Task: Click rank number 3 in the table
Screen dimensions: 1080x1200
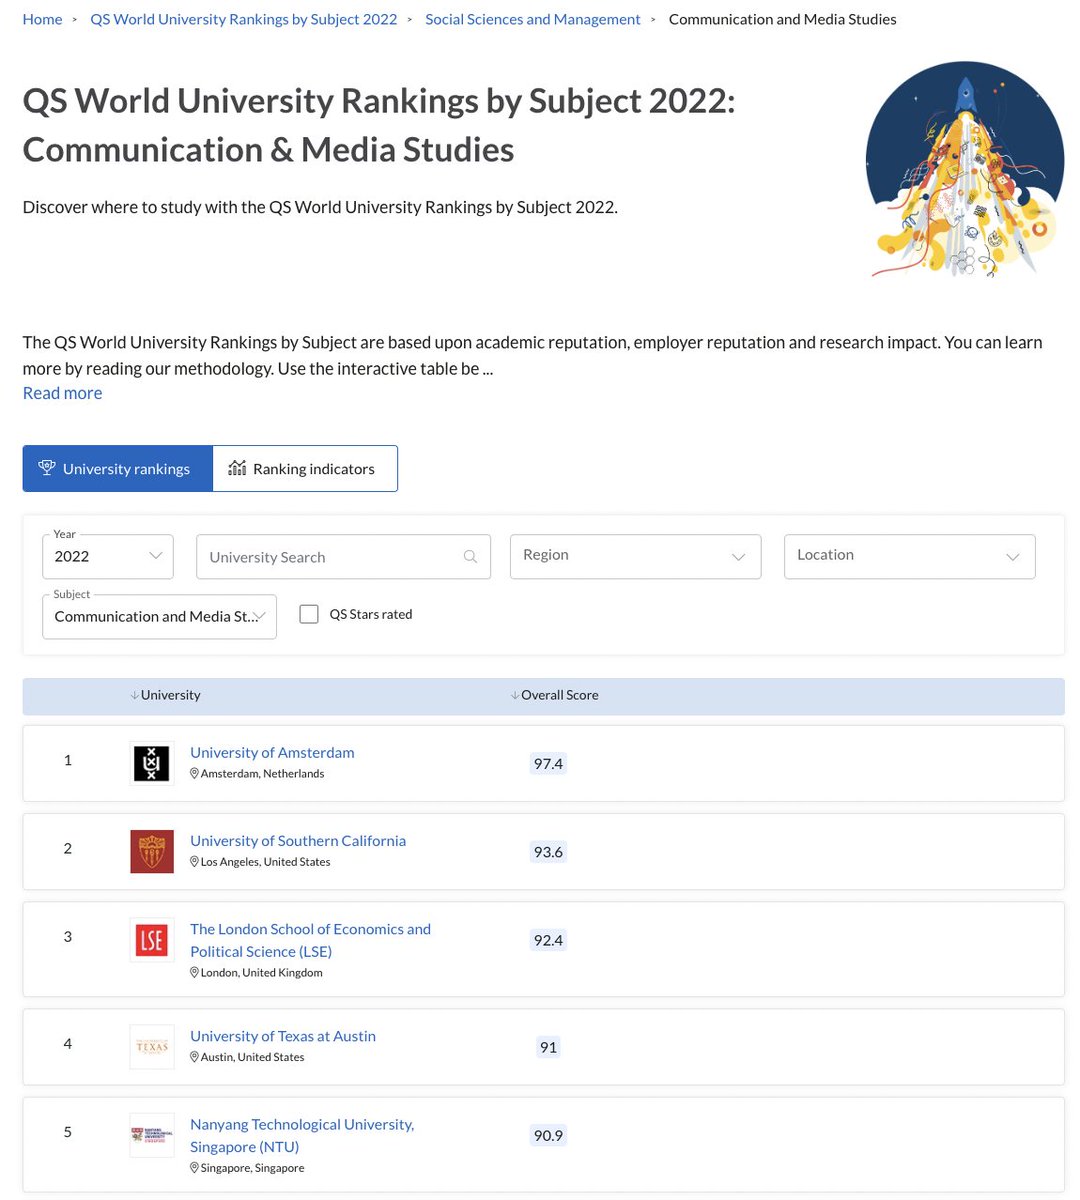Action: (x=68, y=936)
